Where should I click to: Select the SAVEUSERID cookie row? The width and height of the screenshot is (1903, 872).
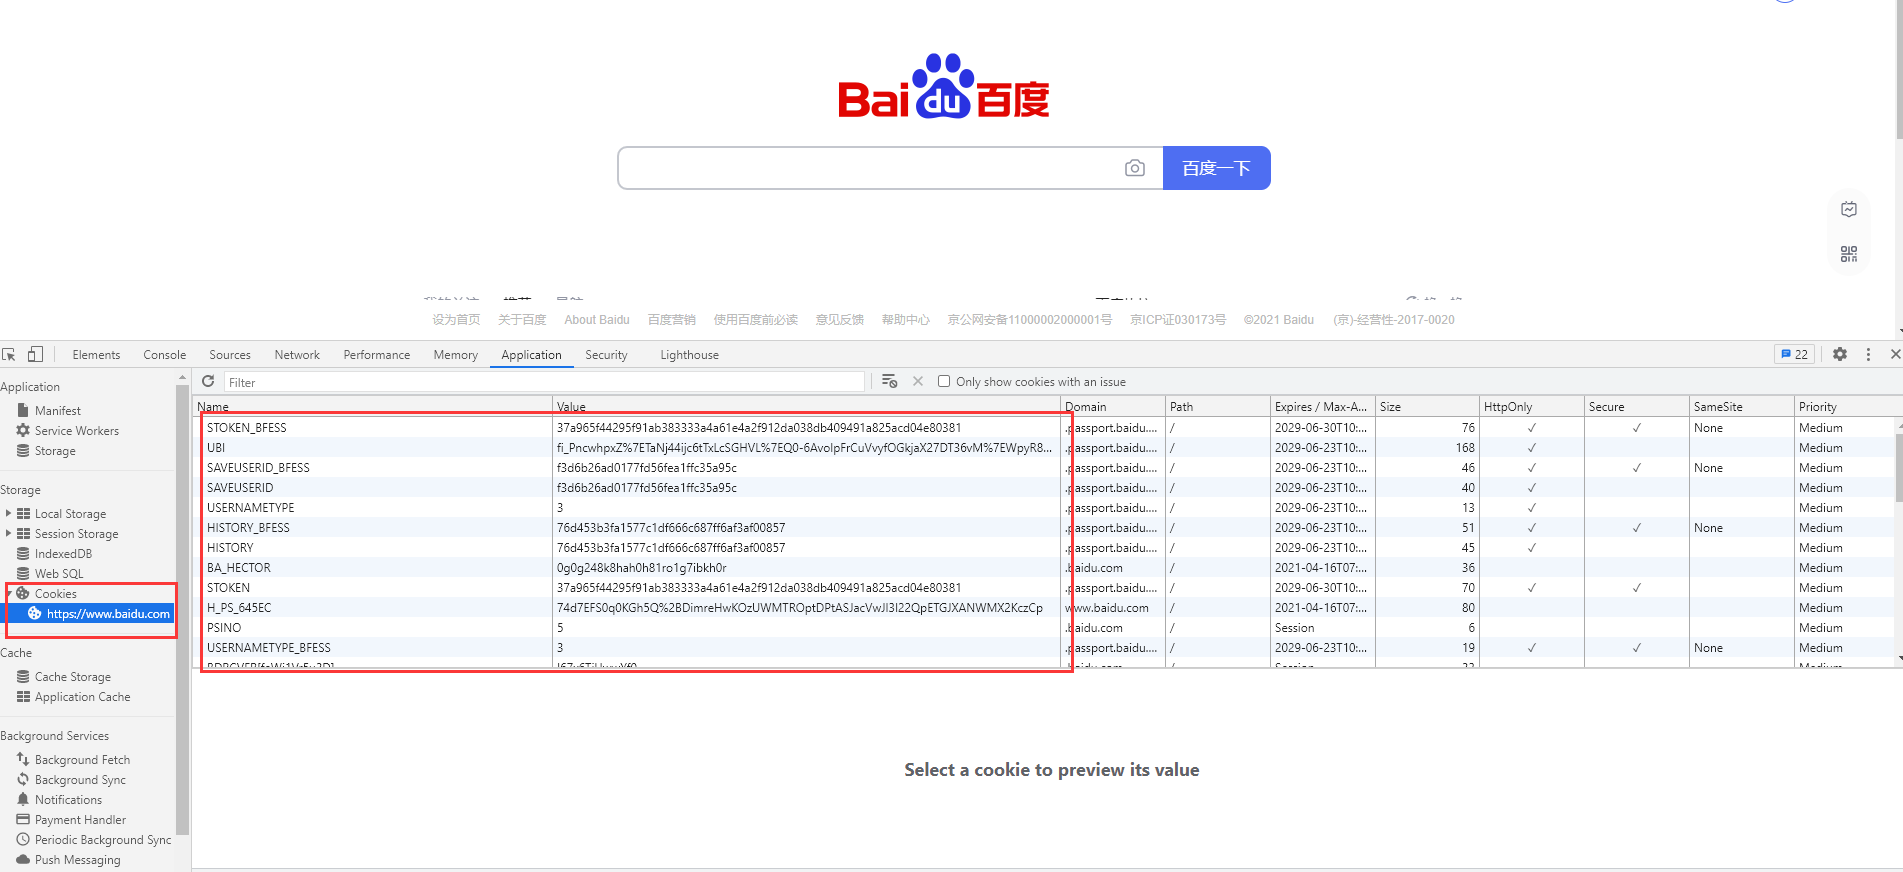tap(1045, 487)
